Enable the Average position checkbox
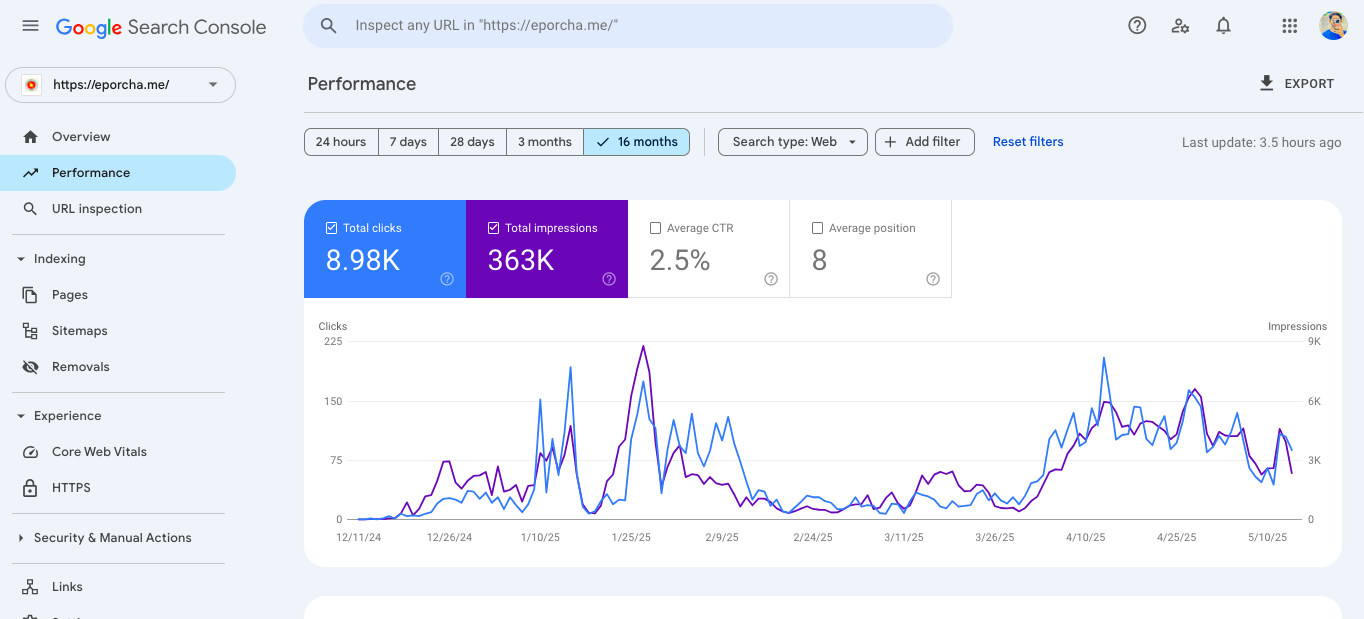The width and height of the screenshot is (1364, 619). 818,228
